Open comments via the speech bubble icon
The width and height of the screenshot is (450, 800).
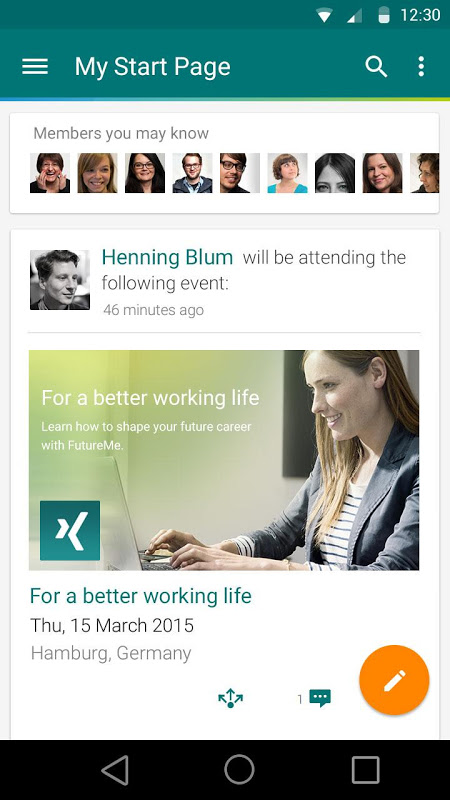coord(320,698)
